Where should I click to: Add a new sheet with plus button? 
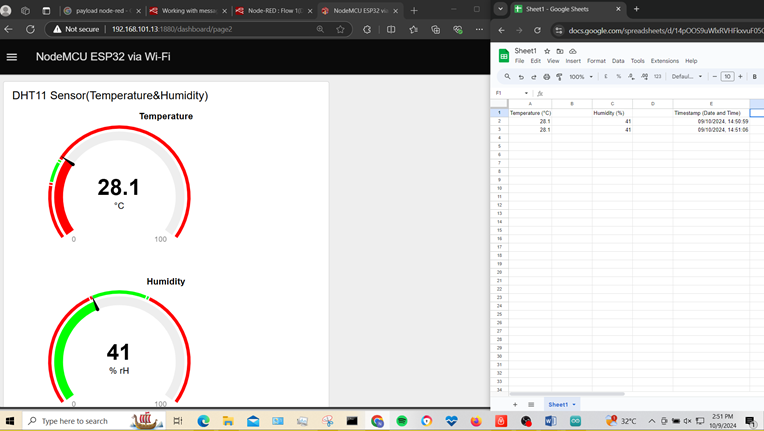(x=516, y=405)
